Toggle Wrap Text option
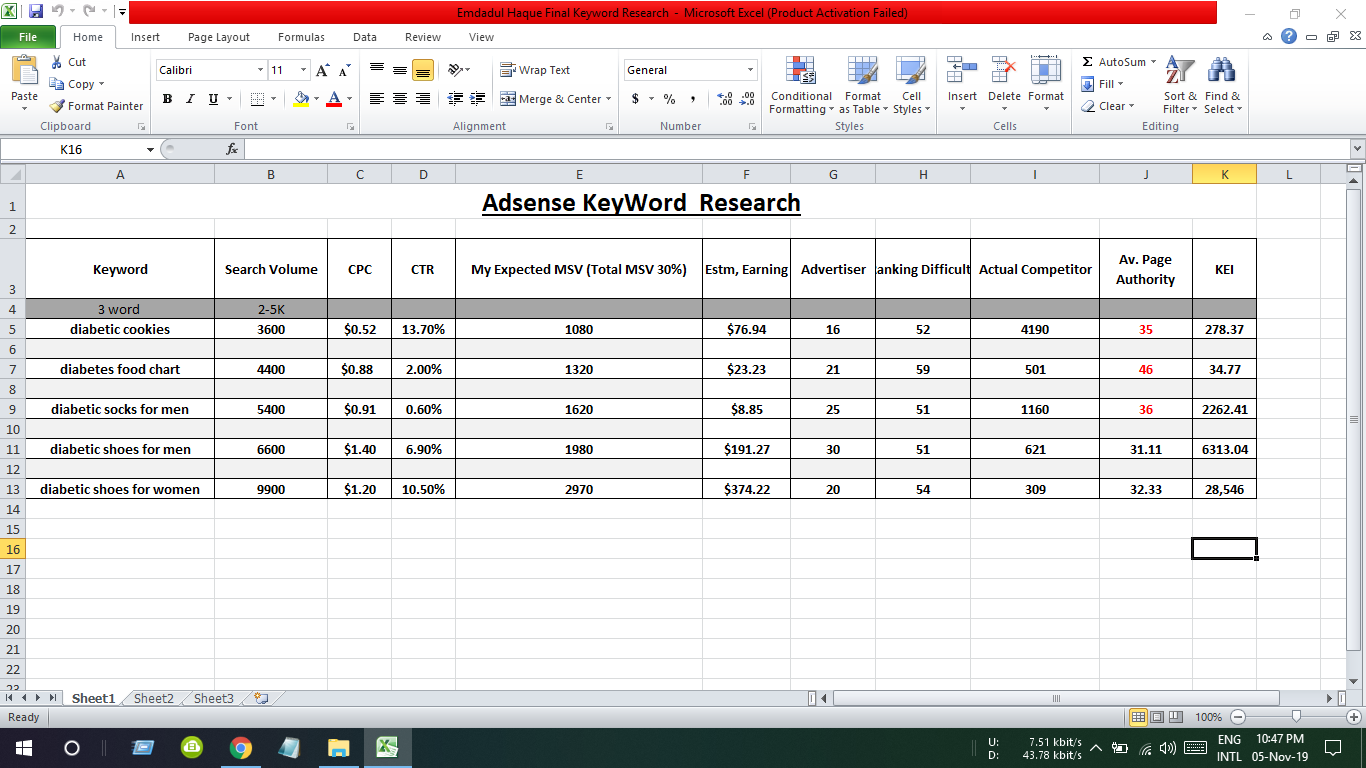The width and height of the screenshot is (1366, 768). pyautogui.click(x=535, y=70)
